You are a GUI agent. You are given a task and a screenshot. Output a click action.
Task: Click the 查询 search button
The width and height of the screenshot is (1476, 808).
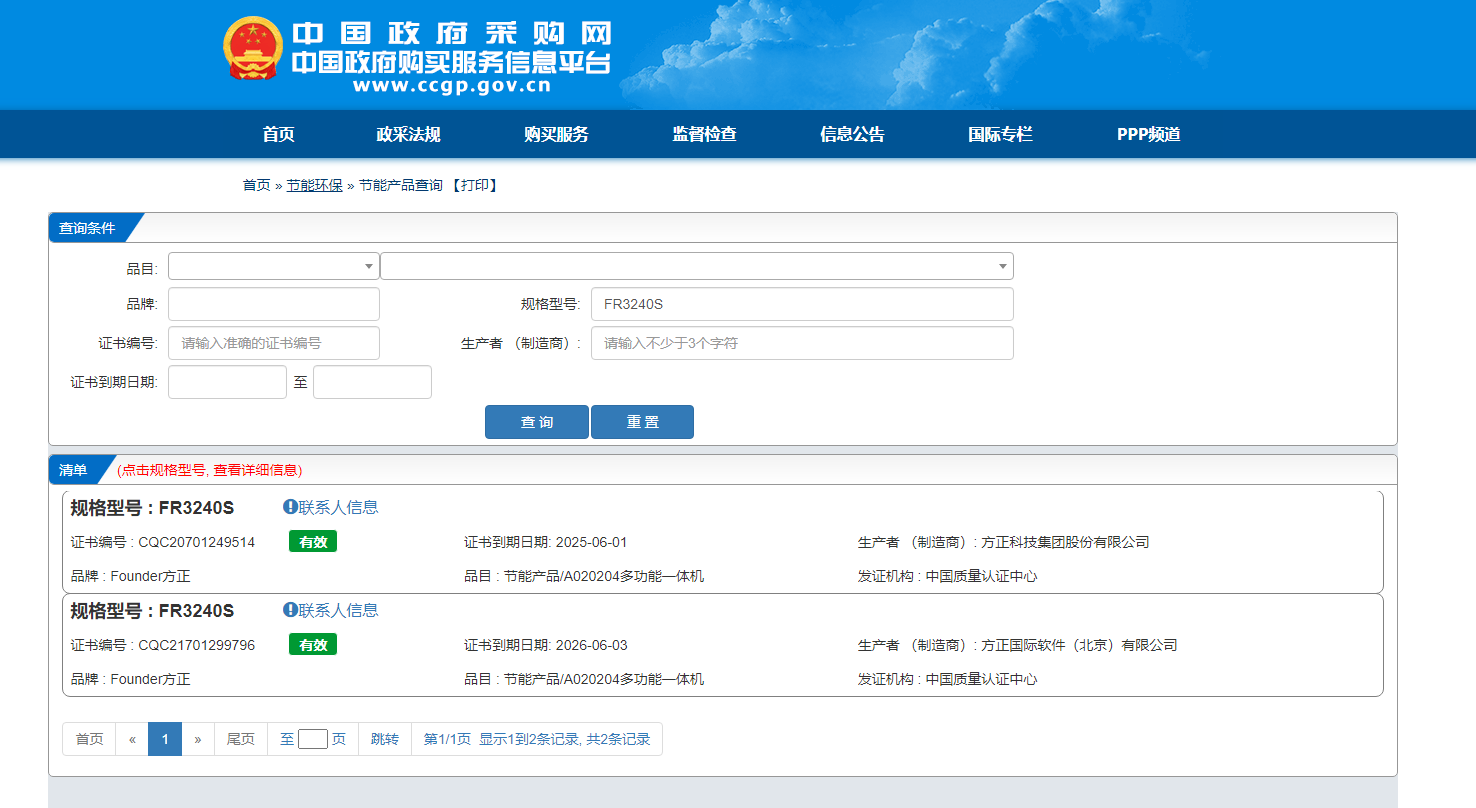click(537, 422)
